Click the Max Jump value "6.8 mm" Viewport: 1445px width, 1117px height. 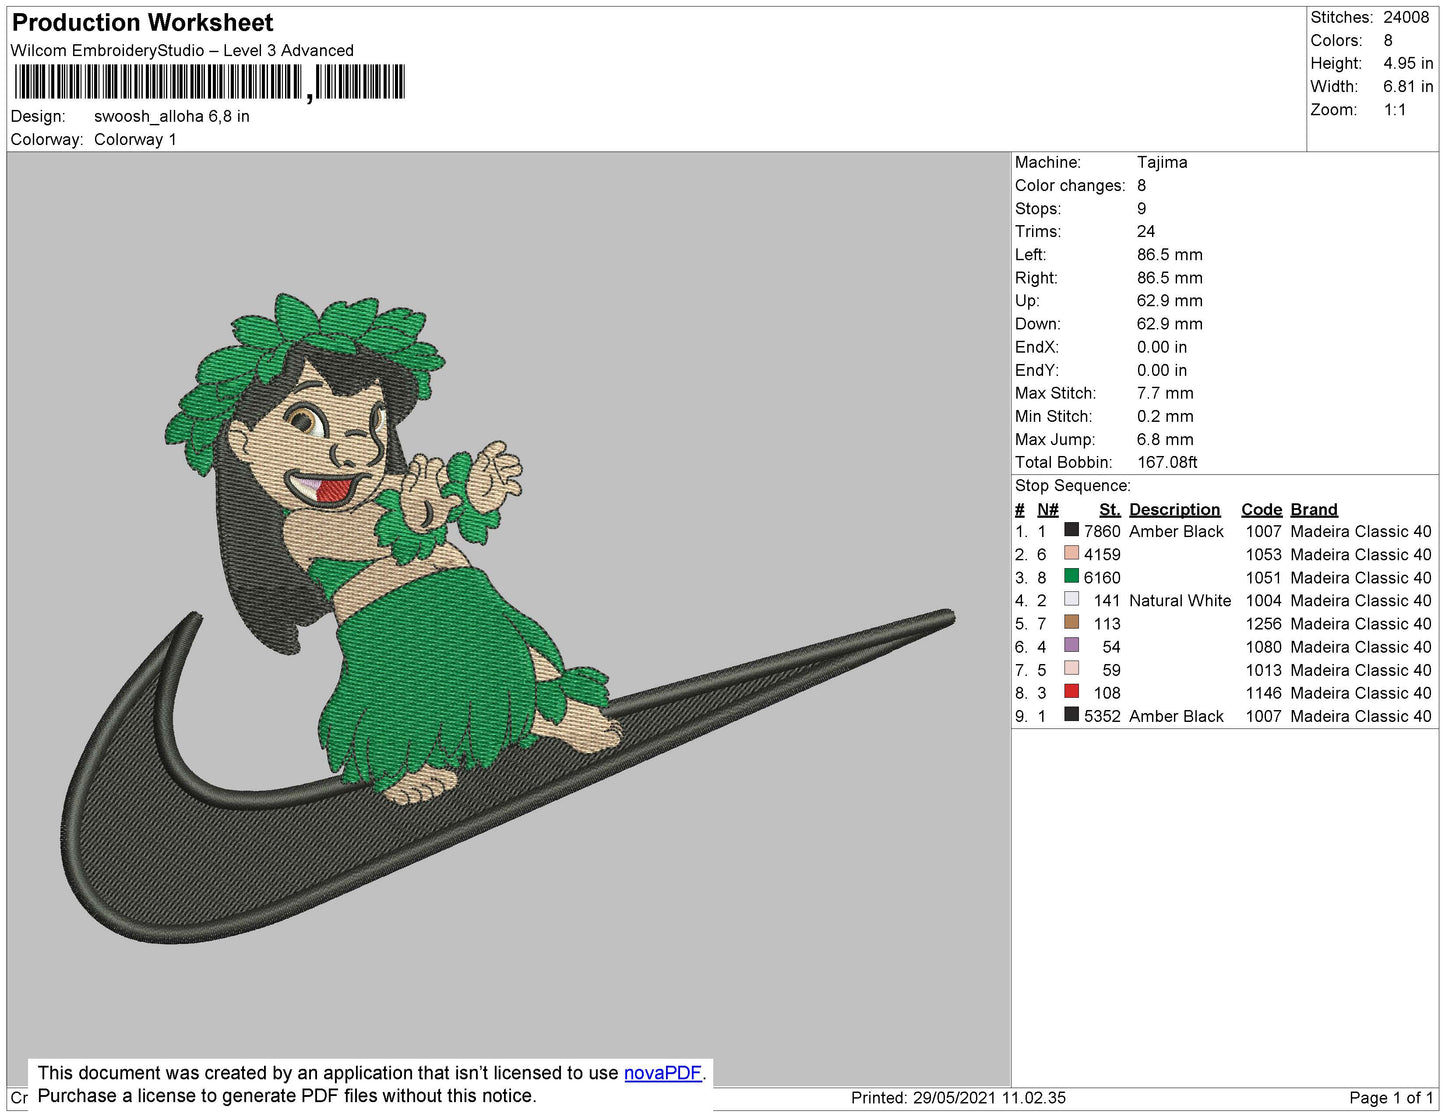click(1165, 439)
